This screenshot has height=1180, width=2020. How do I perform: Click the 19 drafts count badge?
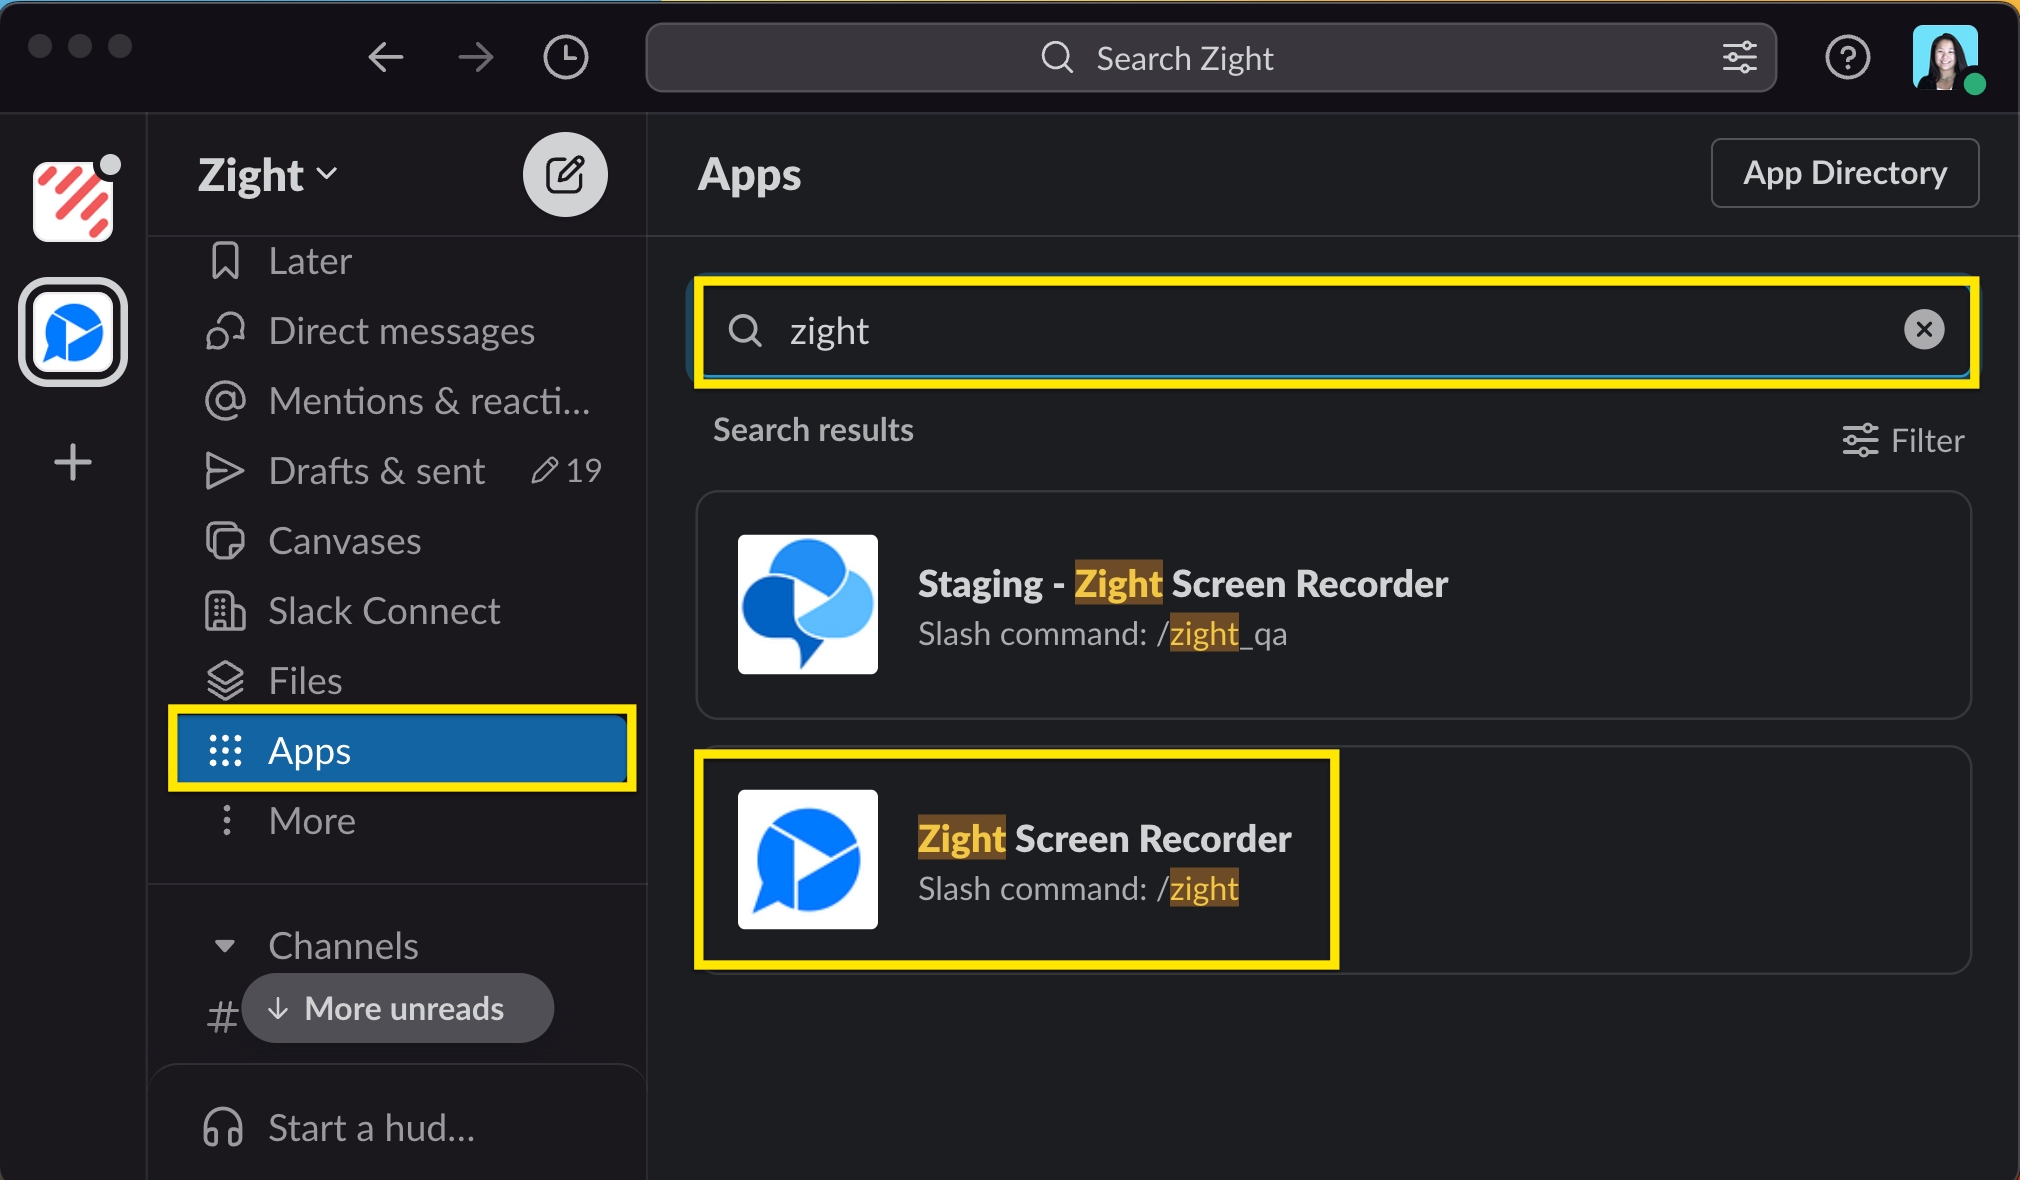567,471
